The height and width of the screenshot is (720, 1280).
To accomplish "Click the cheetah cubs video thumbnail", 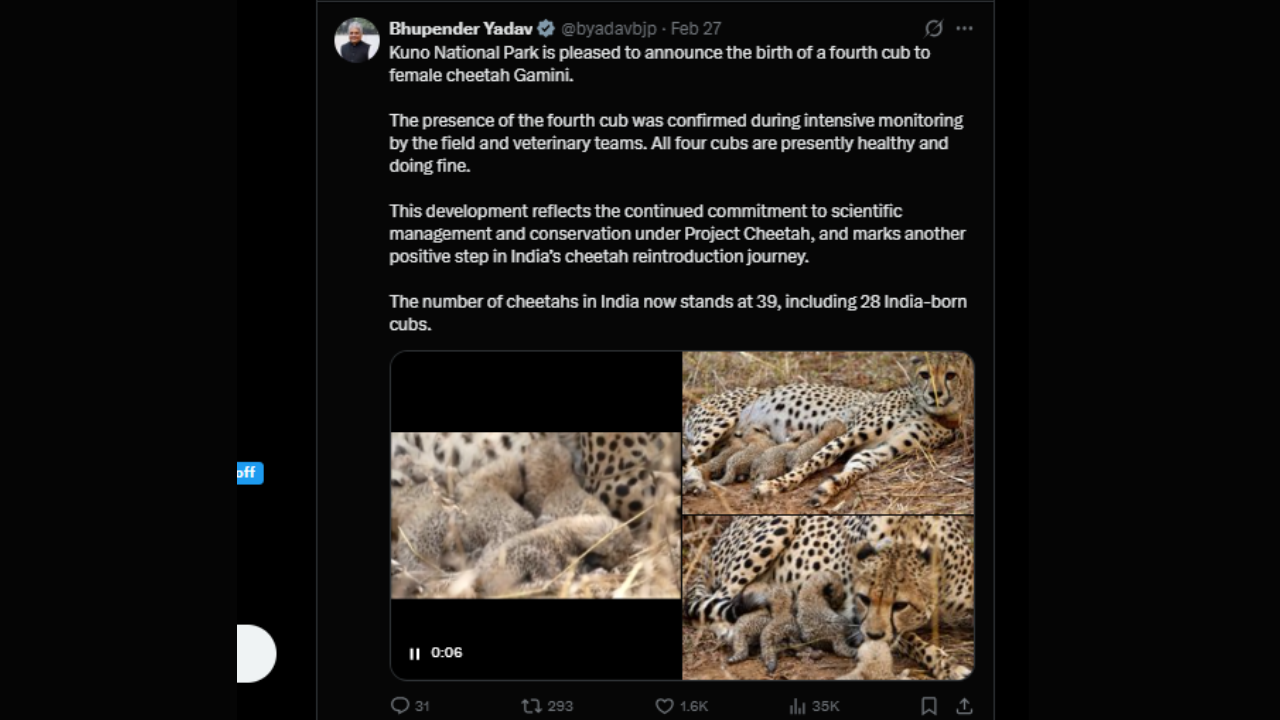I will 535,515.
